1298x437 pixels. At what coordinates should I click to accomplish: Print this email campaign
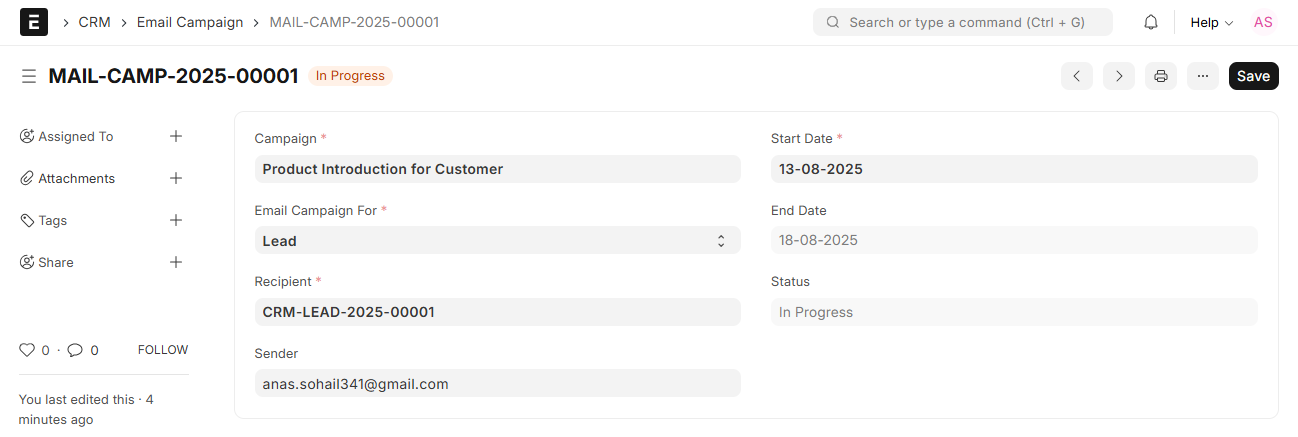pyautogui.click(x=1161, y=76)
